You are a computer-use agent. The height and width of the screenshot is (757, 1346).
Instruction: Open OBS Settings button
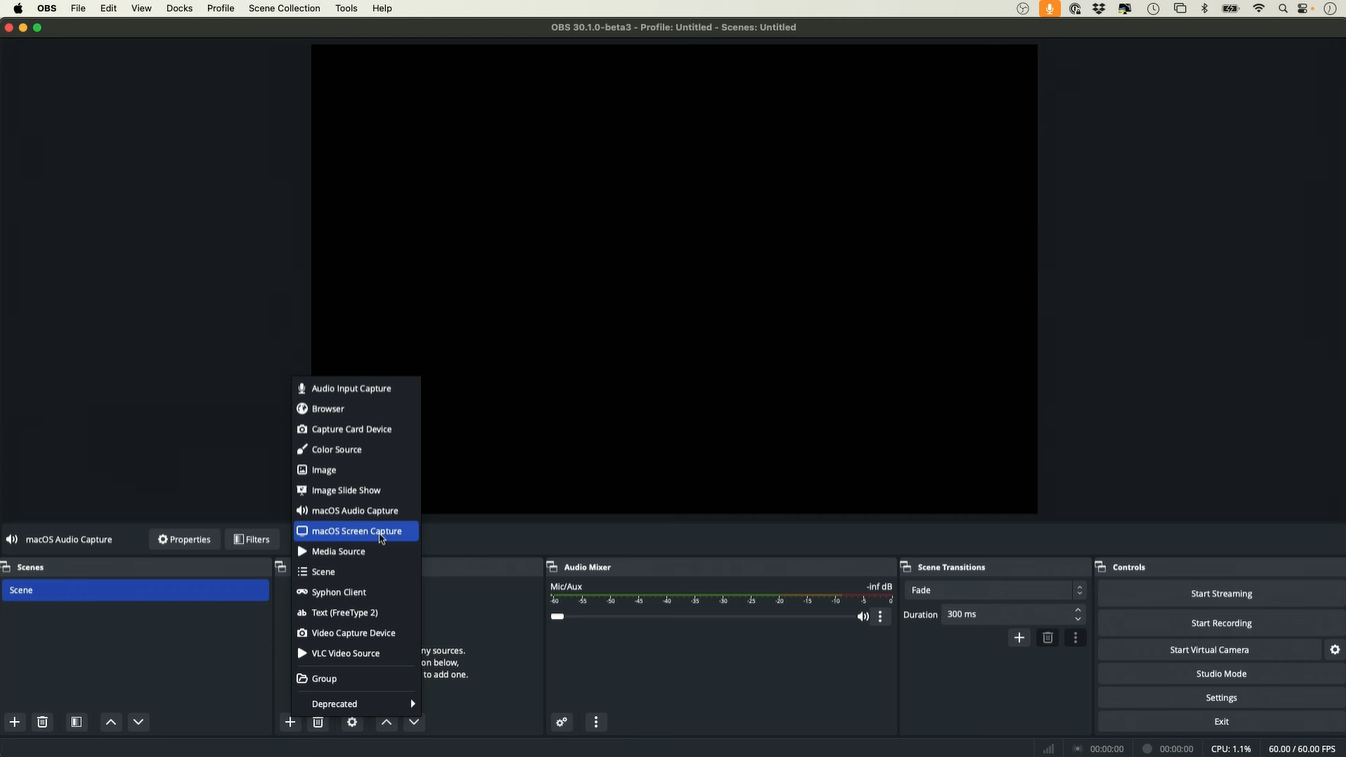click(x=1221, y=698)
